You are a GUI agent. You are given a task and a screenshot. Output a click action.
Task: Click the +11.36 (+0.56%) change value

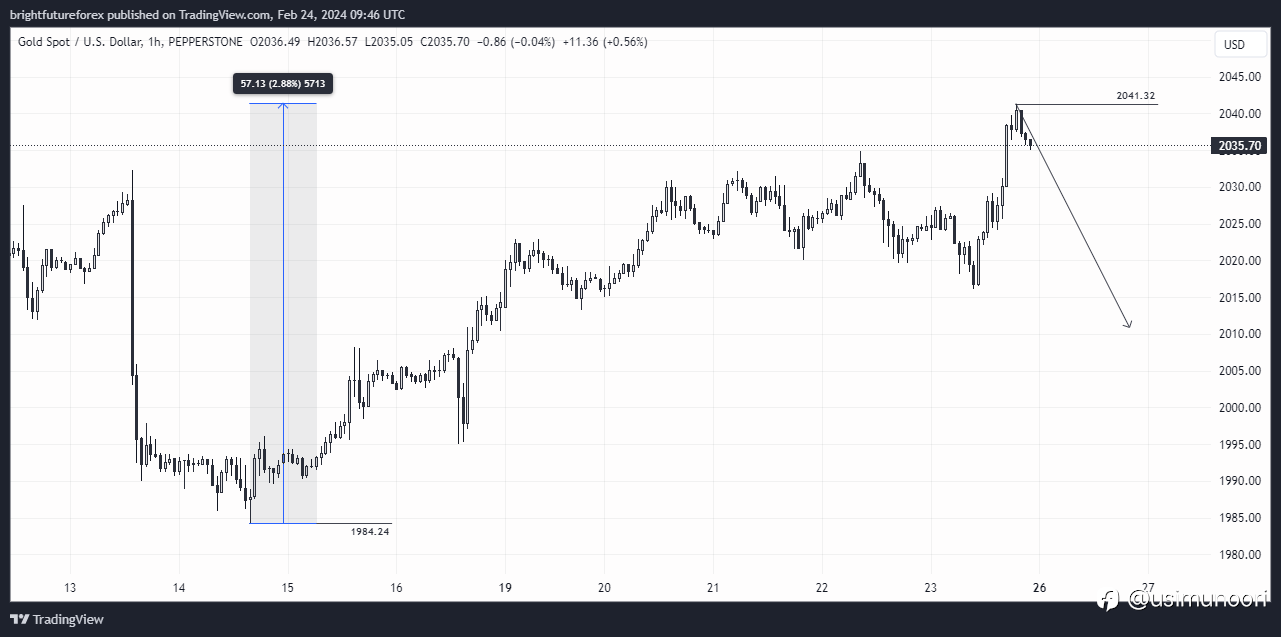605,42
